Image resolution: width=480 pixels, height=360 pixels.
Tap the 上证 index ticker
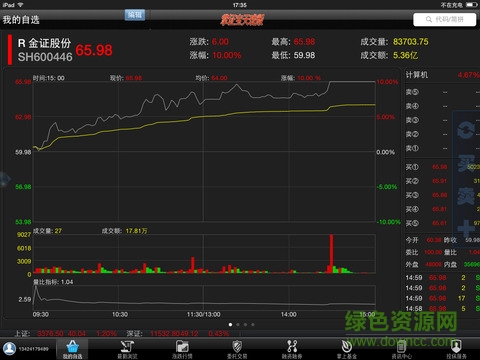point(66,333)
